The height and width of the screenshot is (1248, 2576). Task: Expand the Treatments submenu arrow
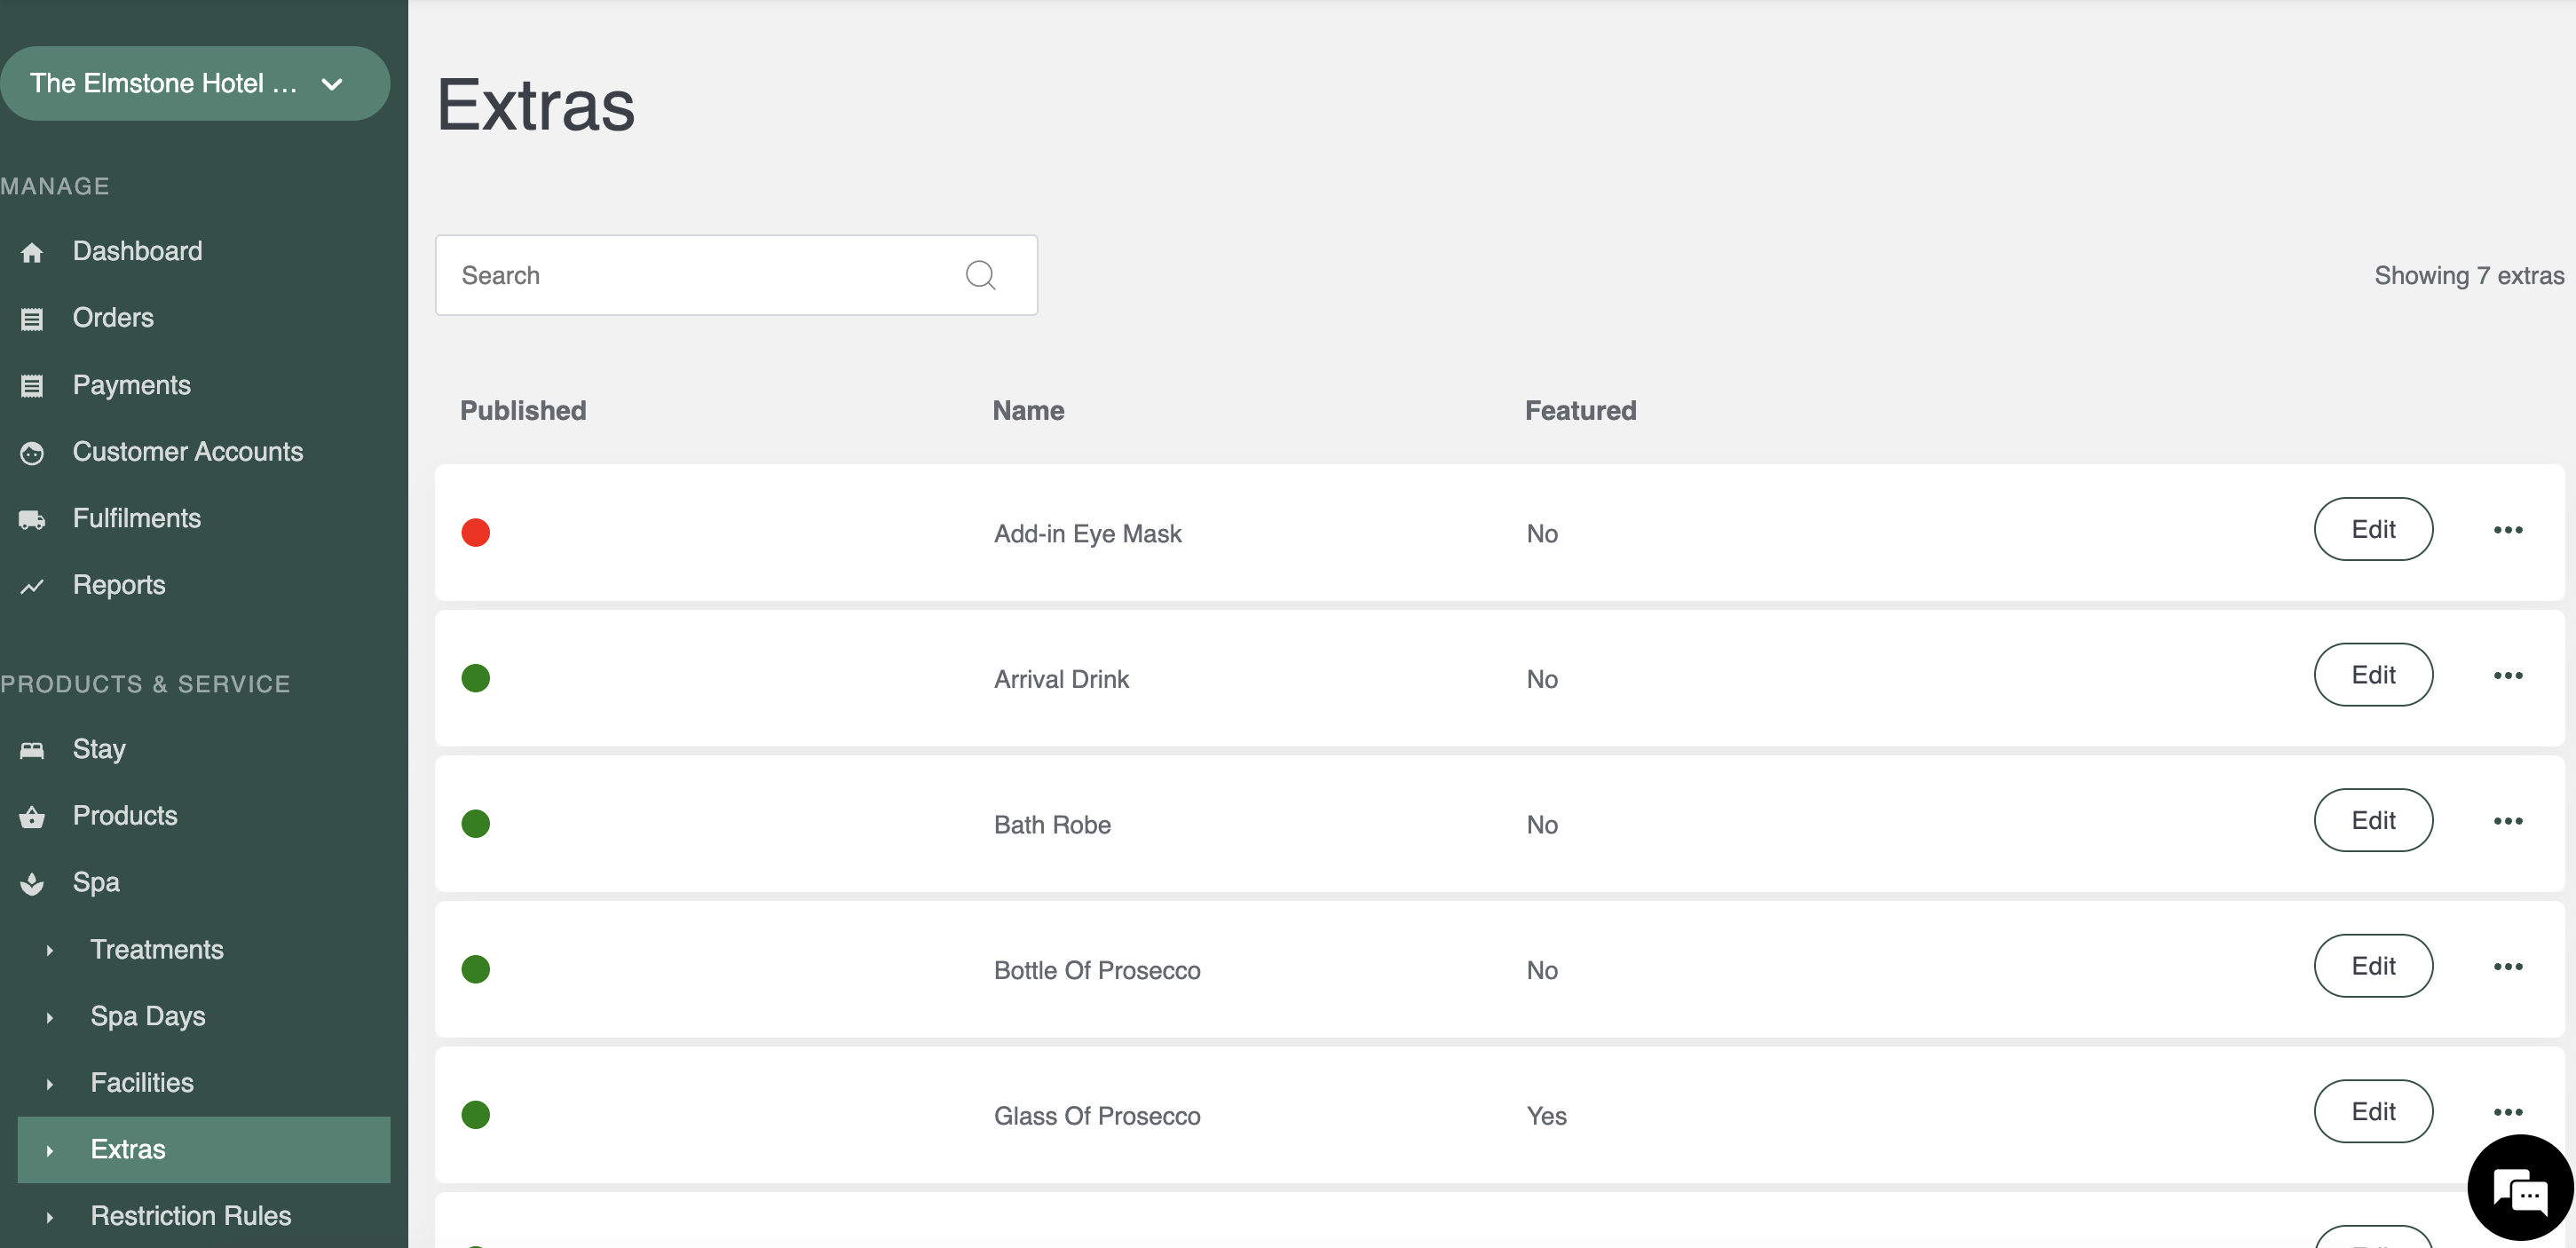pos(50,950)
